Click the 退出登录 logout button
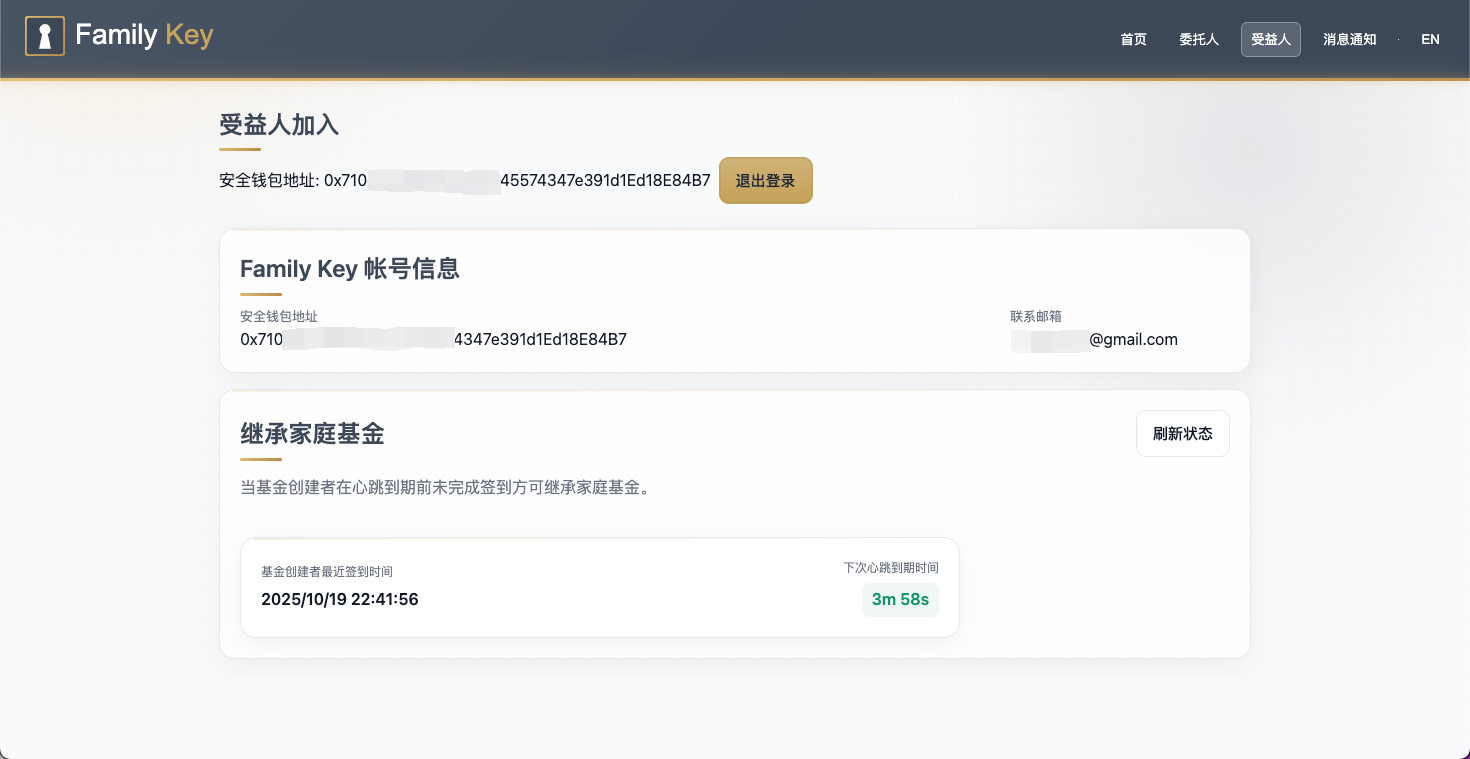Image resolution: width=1470 pixels, height=759 pixels. [x=765, y=181]
